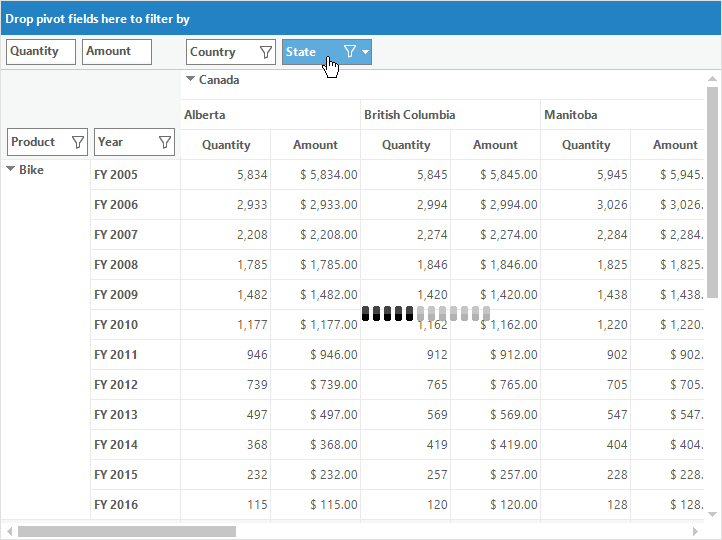
Task: Open the State field dropdown arrow
Action: pyautogui.click(x=365, y=52)
